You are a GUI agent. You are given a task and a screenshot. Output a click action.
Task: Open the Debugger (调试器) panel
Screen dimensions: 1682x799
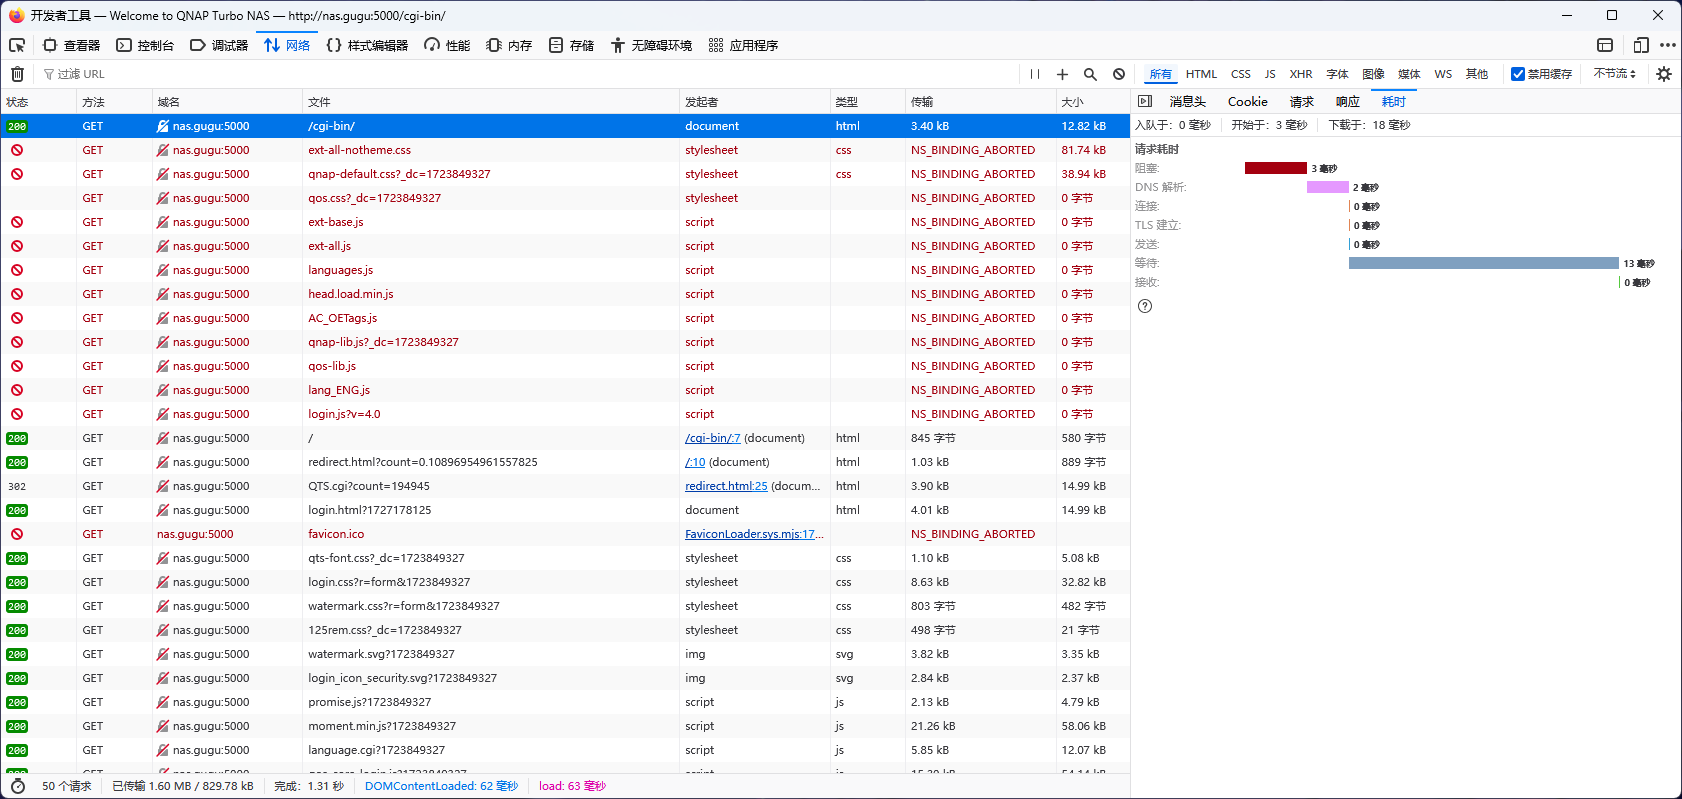[x=219, y=45]
